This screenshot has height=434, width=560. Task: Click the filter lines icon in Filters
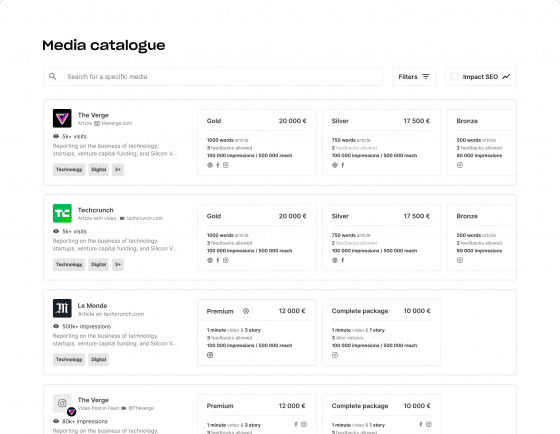tap(426, 76)
